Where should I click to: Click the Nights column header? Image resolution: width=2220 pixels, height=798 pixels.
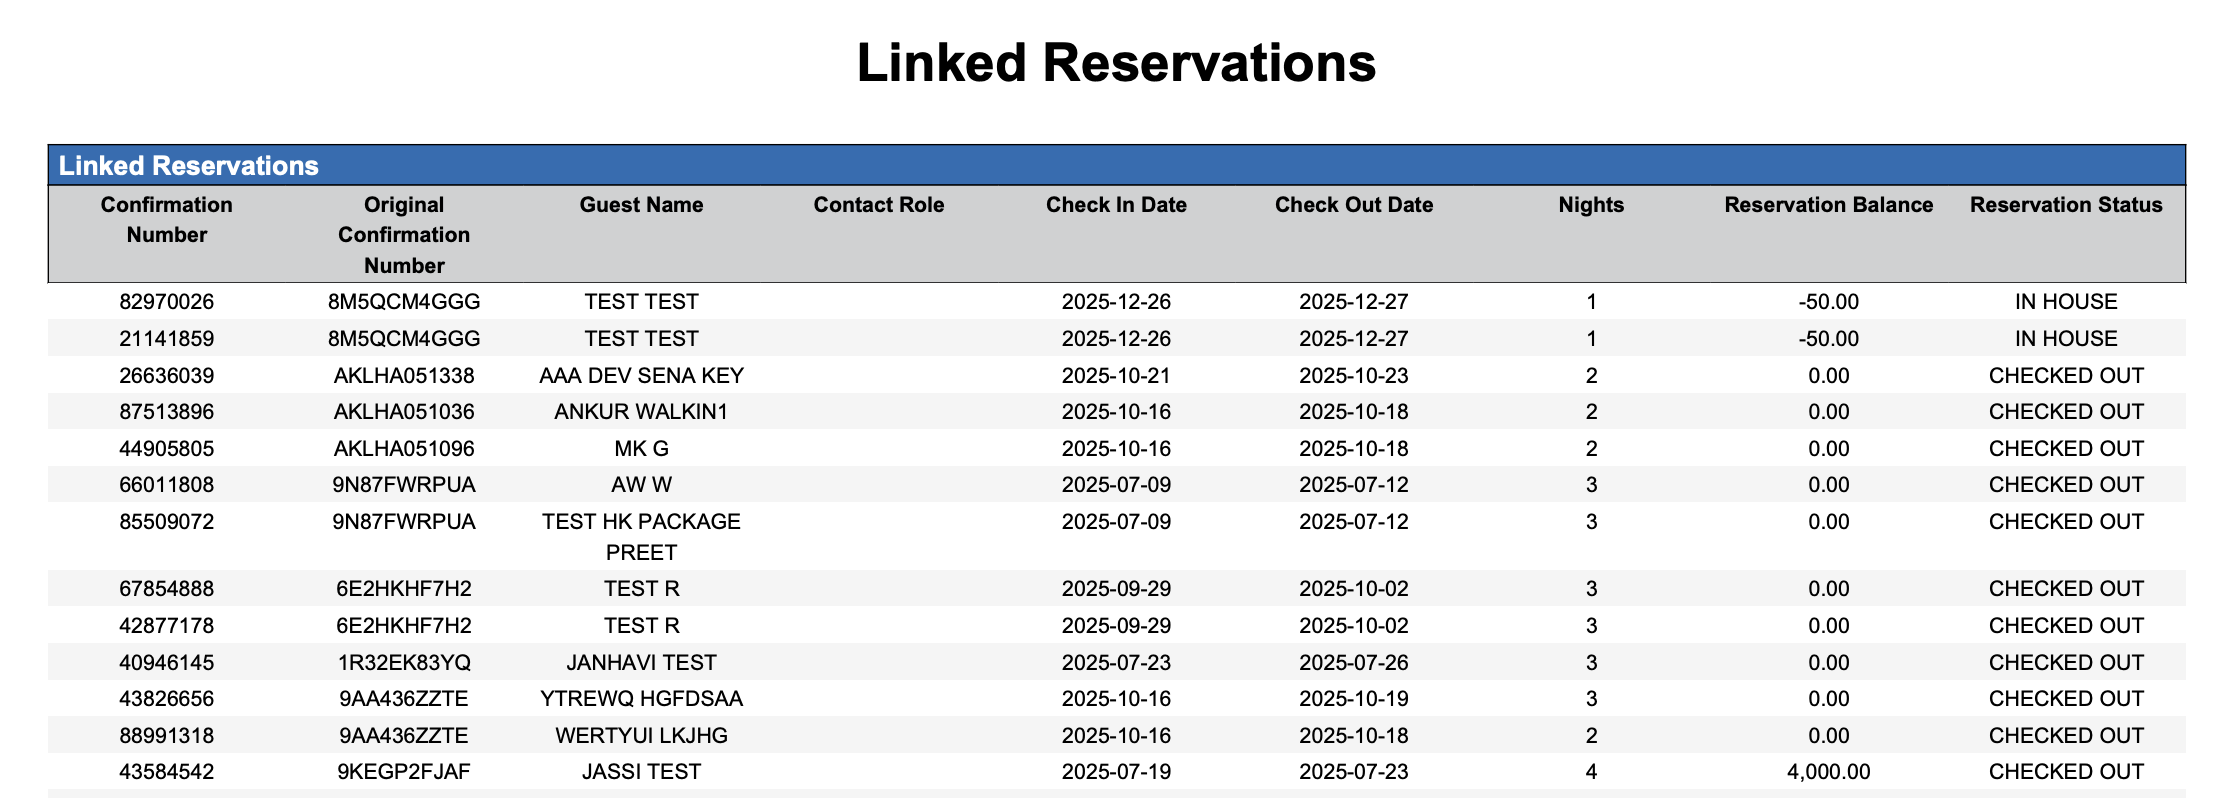[1591, 205]
